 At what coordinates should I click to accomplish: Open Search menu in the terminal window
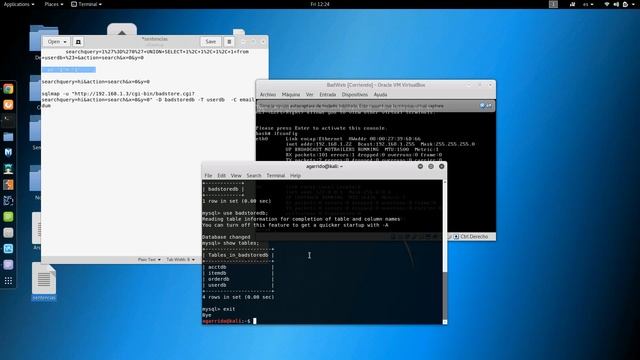click(253, 176)
